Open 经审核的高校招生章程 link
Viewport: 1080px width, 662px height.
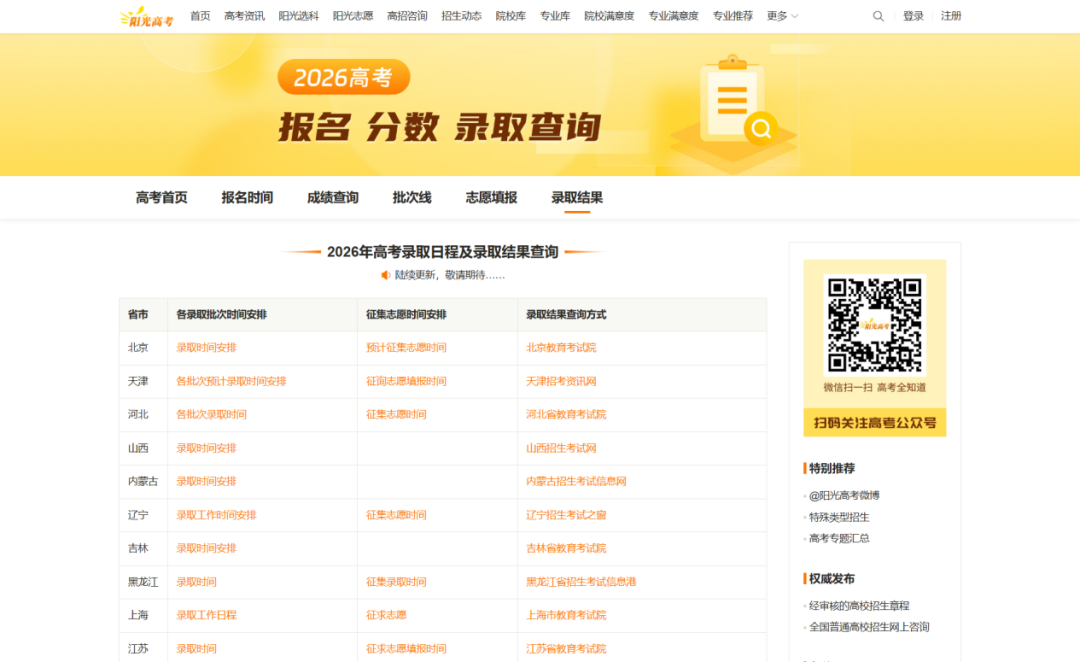[x=859, y=606]
